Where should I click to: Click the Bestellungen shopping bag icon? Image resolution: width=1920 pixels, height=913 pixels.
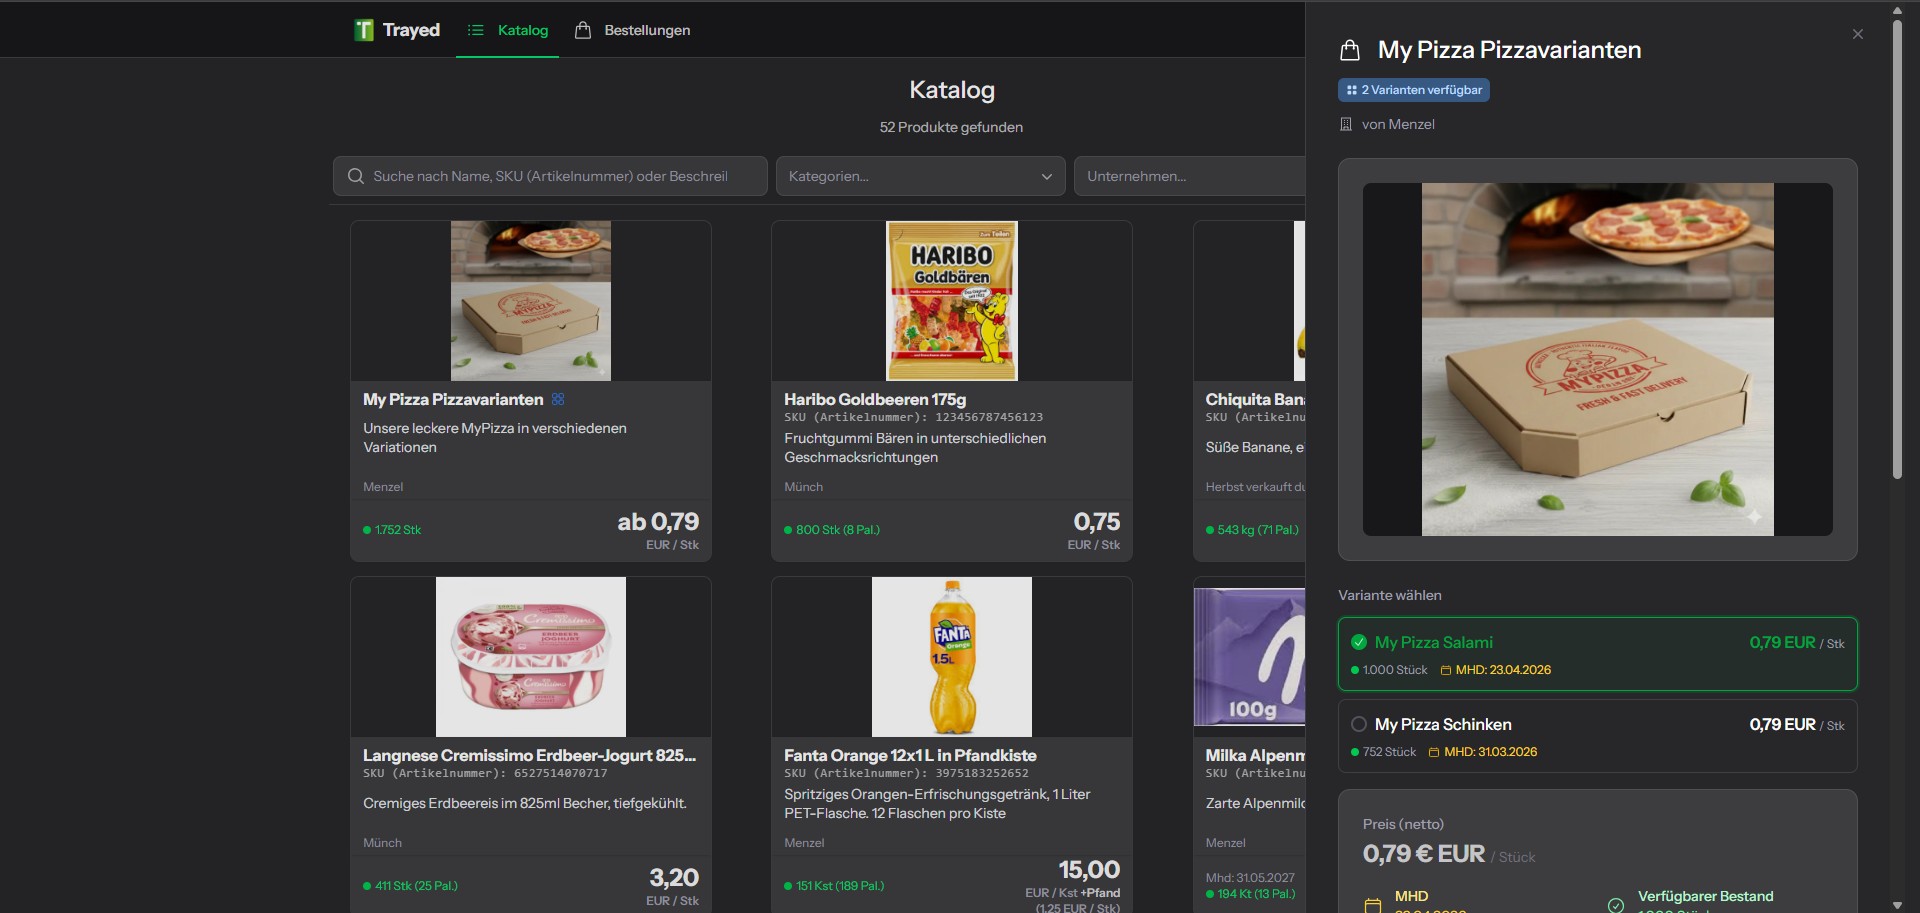[583, 30]
